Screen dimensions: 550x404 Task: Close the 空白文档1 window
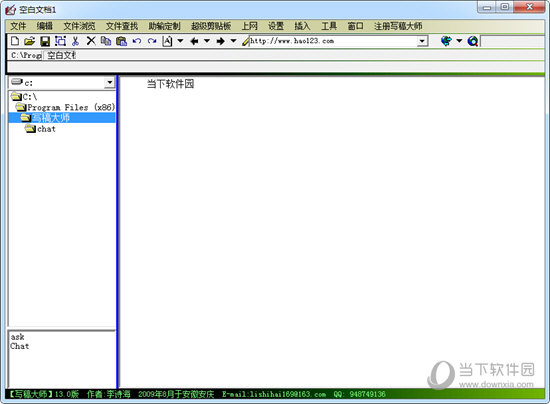[529, 7]
